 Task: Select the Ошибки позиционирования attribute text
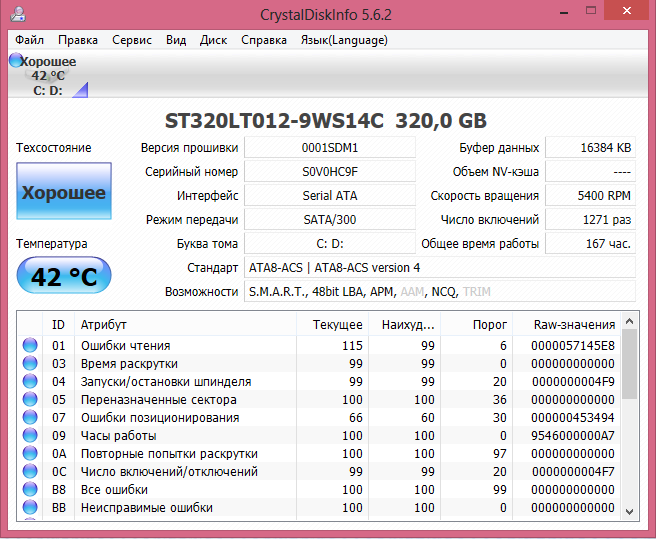pyautogui.click(x=160, y=418)
